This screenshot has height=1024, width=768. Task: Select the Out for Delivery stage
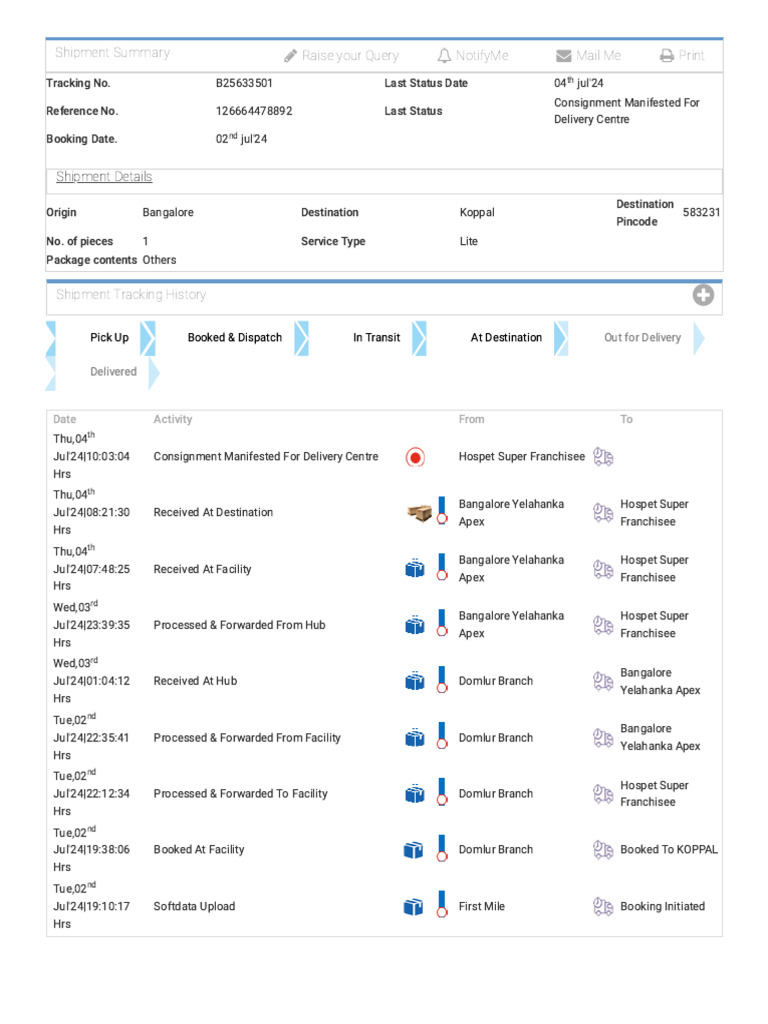(x=642, y=338)
